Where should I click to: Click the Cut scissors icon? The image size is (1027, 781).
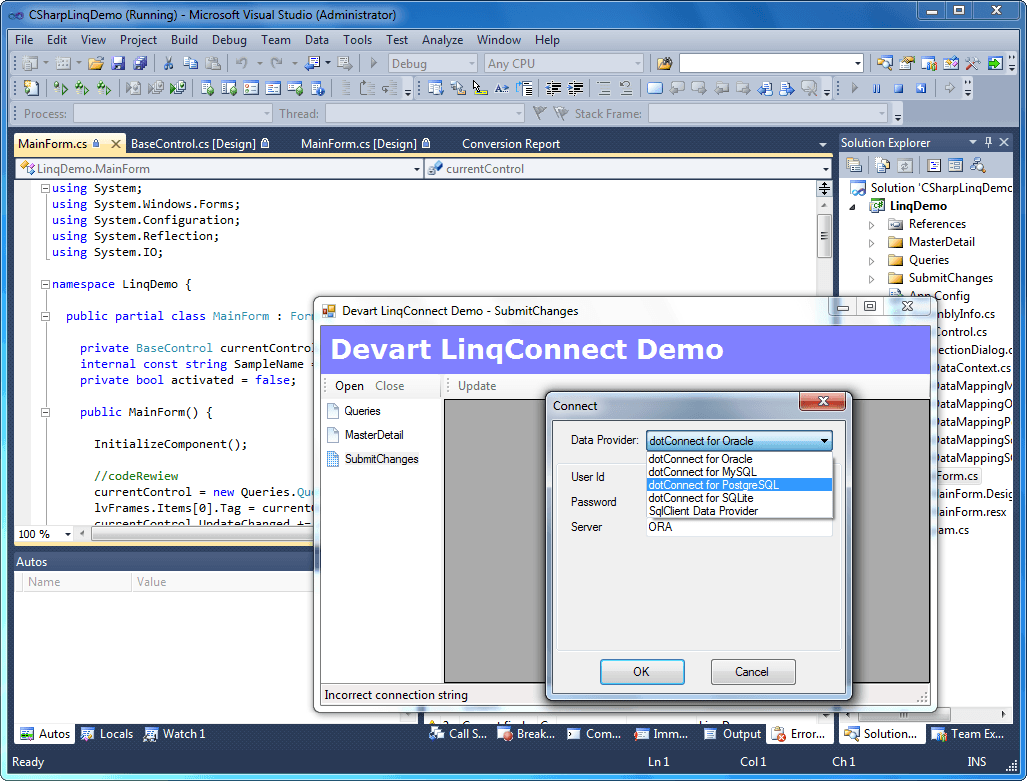coord(168,64)
